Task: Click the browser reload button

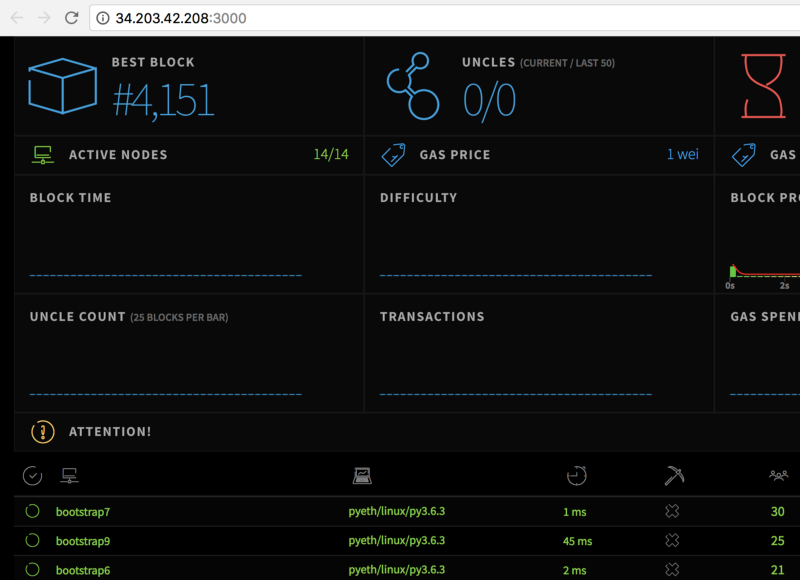Action: [71, 18]
